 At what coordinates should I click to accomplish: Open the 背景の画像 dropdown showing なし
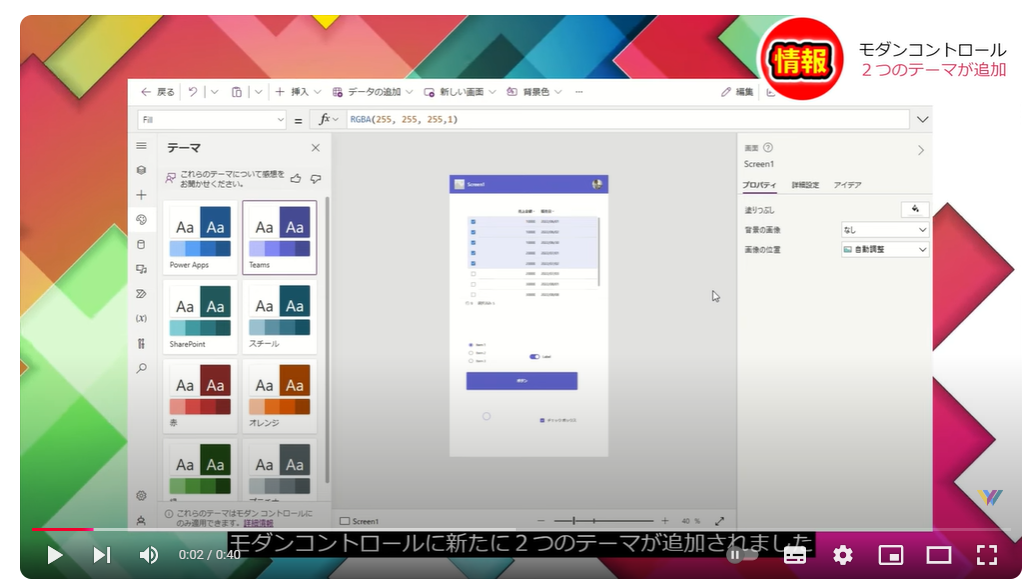[x=885, y=230]
